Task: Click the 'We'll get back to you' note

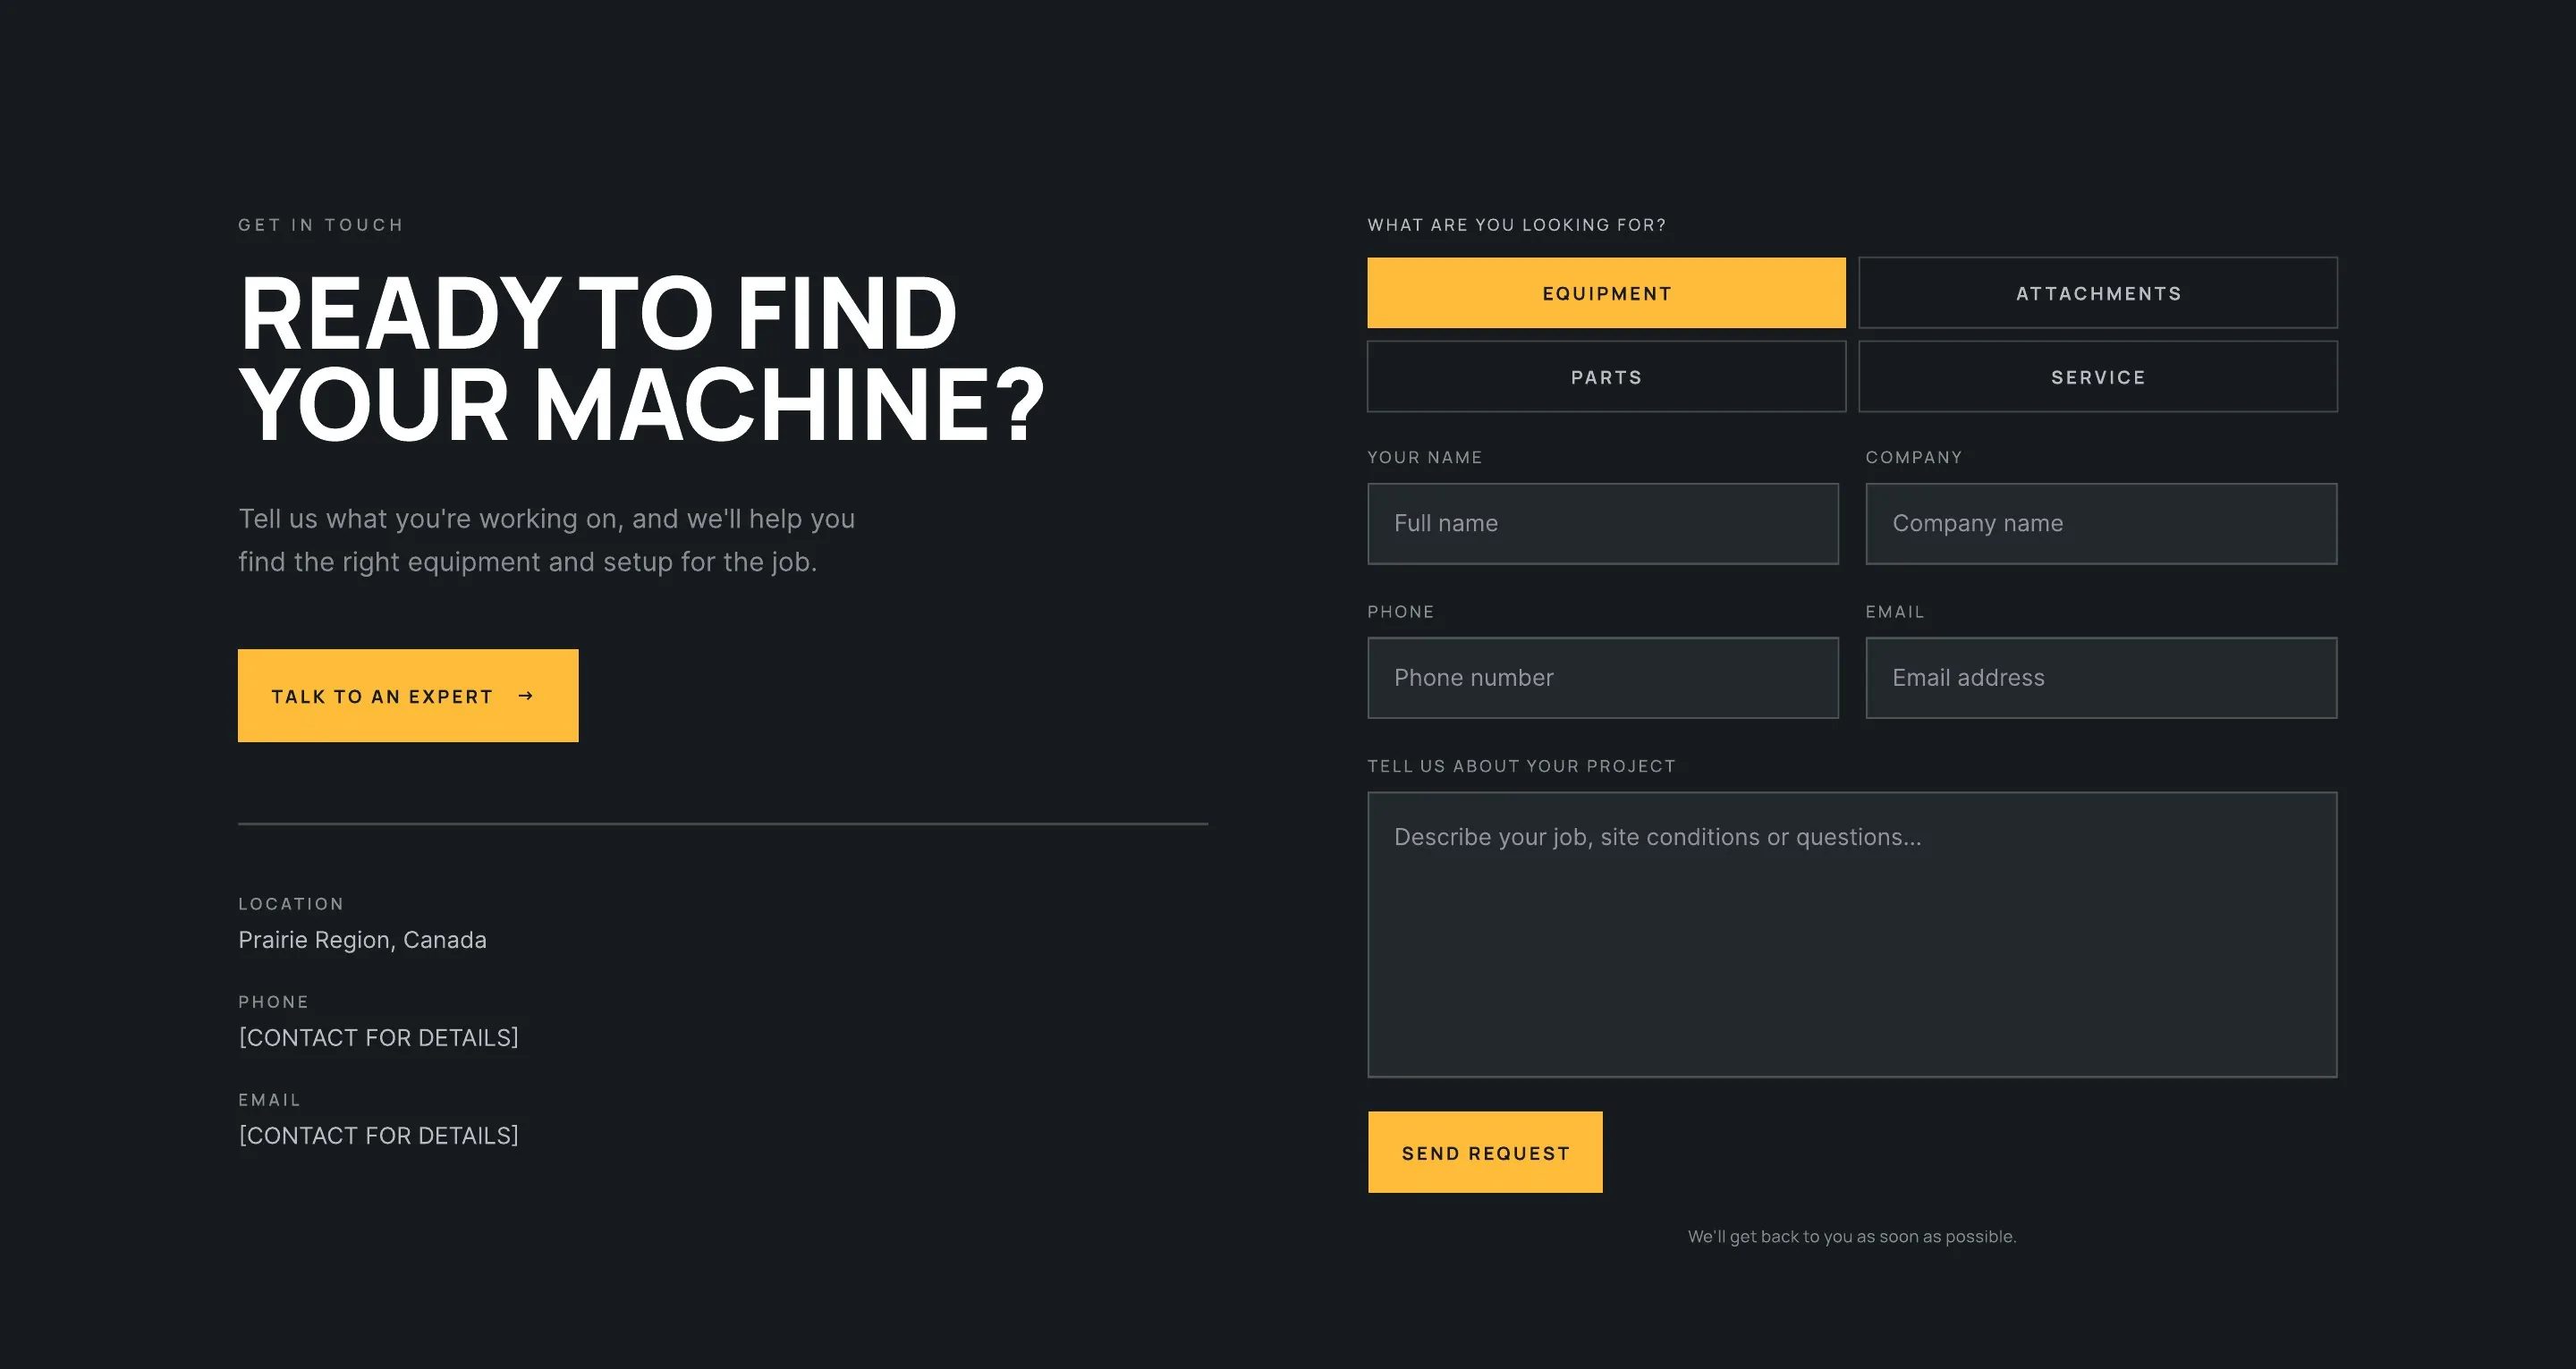Action: [x=1852, y=1236]
